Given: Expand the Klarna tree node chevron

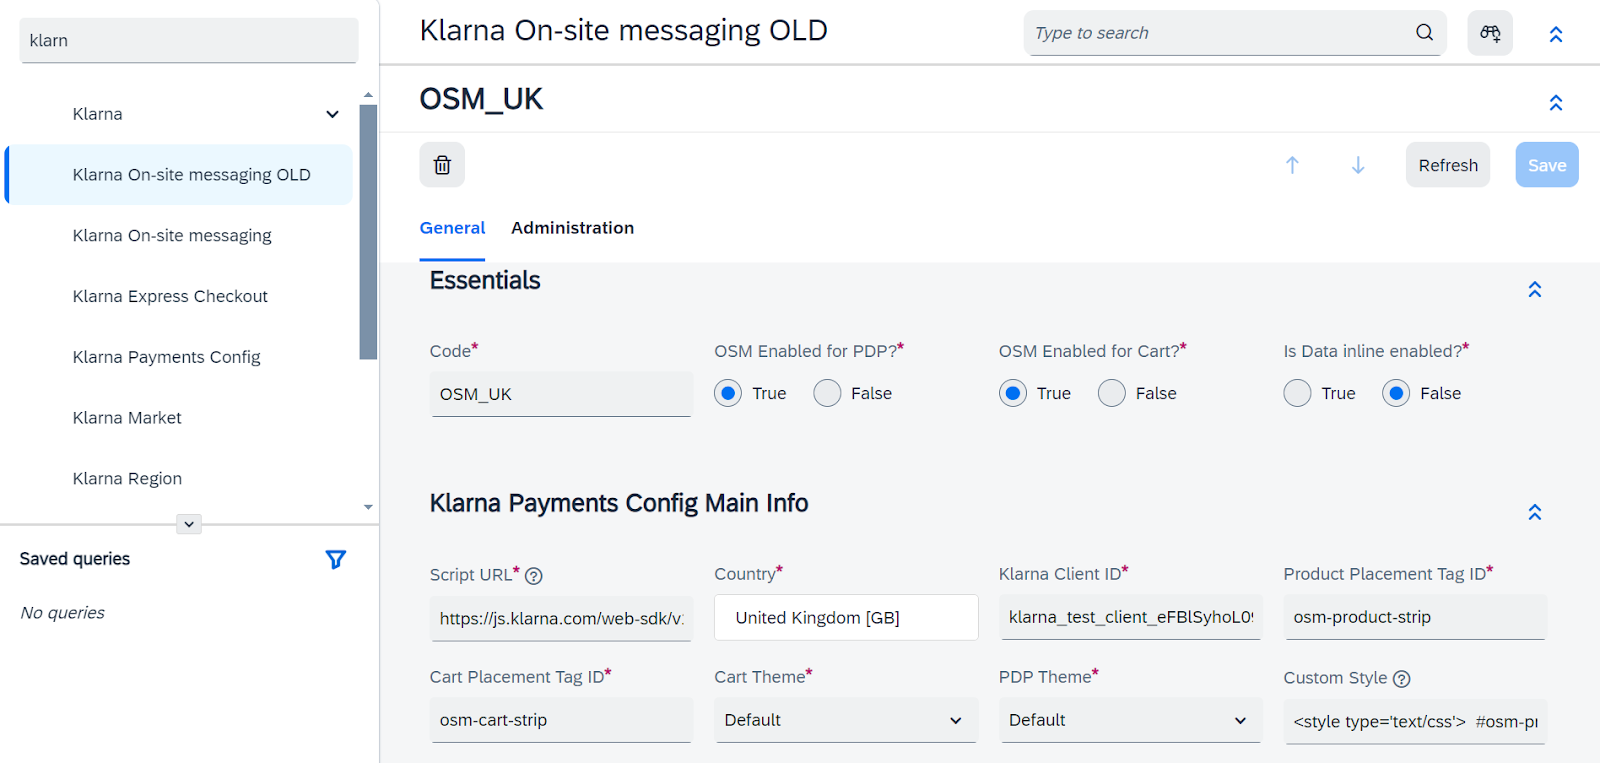Looking at the screenshot, I should pyautogui.click(x=332, y=114).
